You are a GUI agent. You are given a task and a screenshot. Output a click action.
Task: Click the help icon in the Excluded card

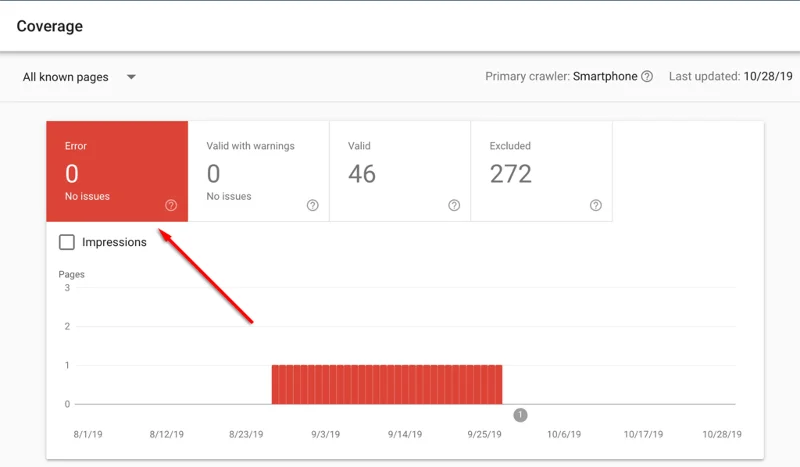pos(595,205)
